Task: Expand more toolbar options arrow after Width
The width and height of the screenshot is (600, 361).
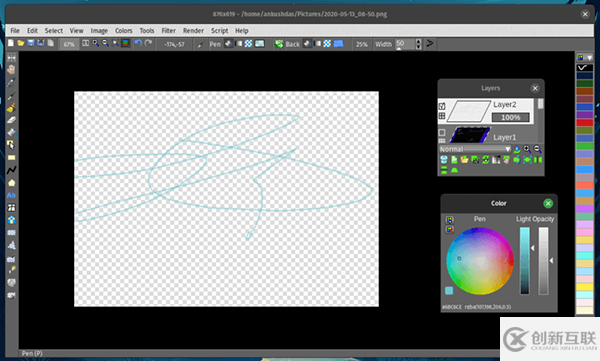Action: 430,44
